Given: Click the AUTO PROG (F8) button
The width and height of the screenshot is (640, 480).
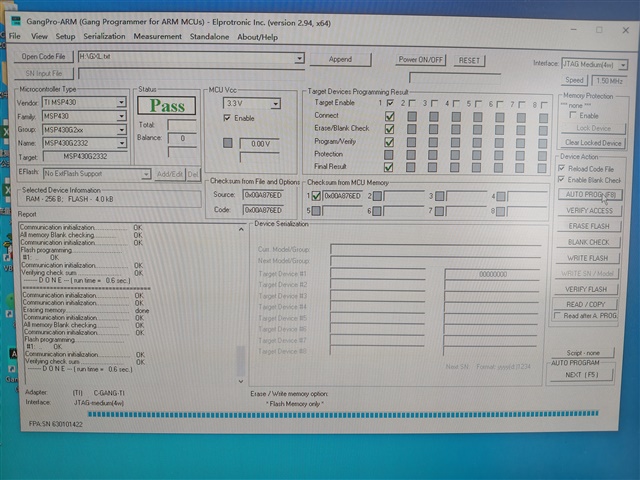Looking at the screenshot, I should pyautogui.click(x=590, y=195).
